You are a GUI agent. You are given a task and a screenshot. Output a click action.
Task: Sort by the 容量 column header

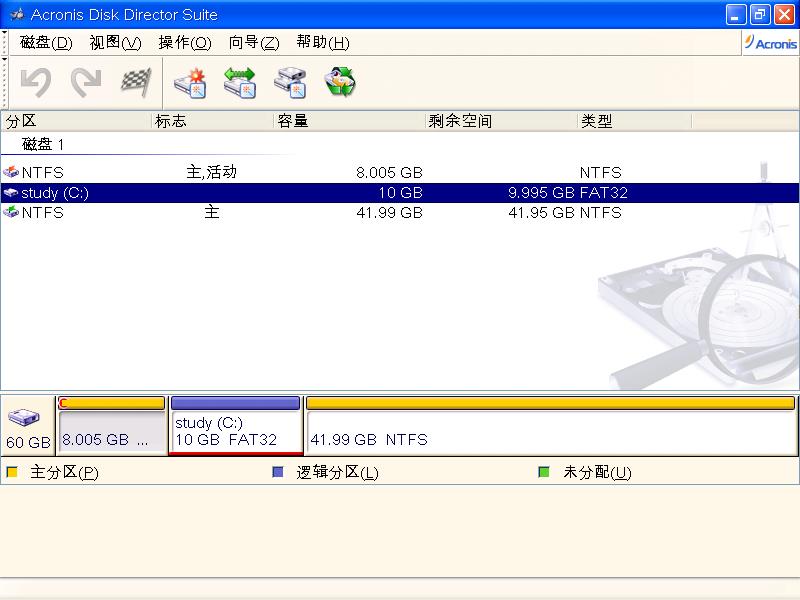pos(349,121)
